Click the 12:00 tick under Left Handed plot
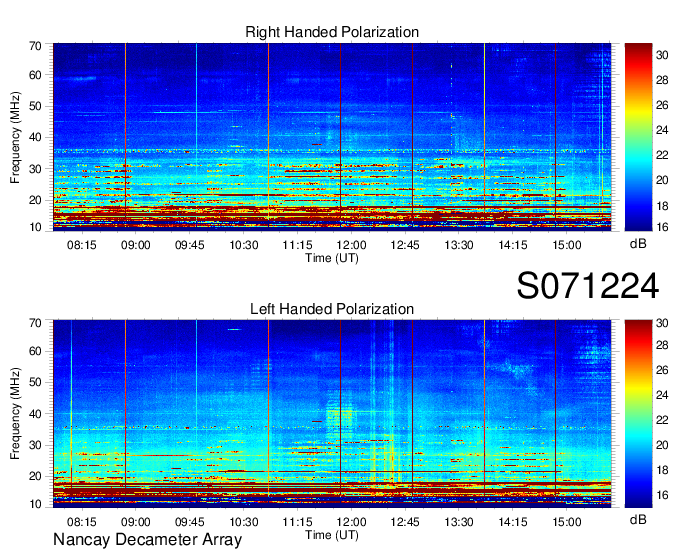Viewport: 680px width, 552px height. [351, 522]
